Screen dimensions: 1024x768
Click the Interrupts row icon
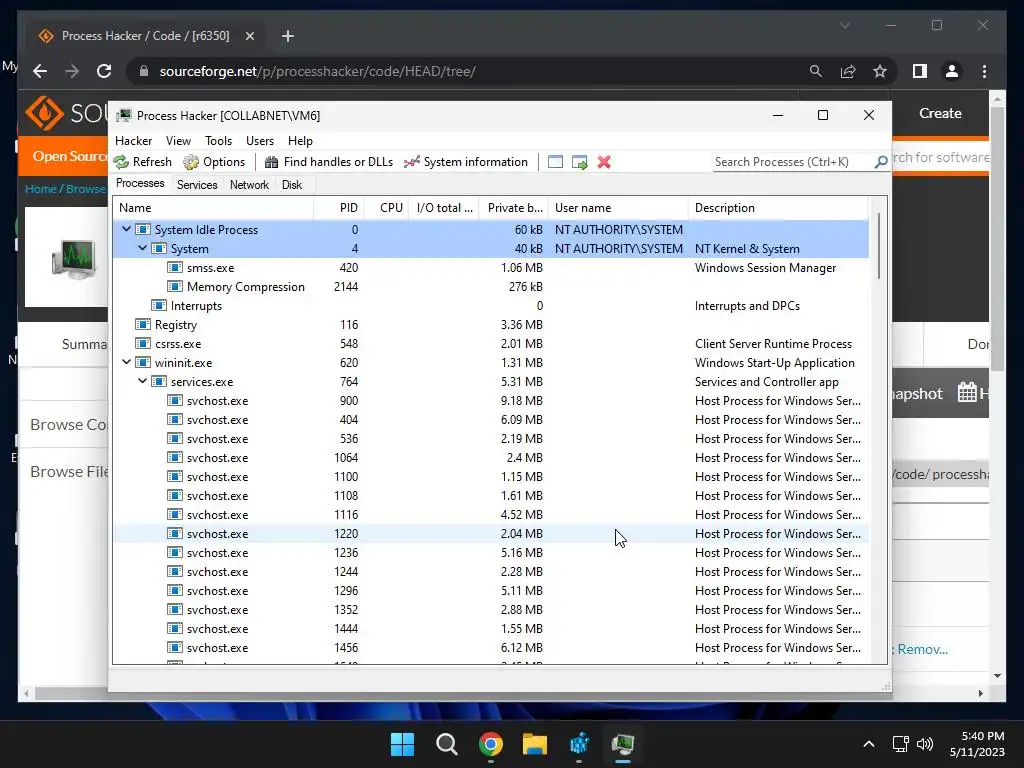click(x=159, y=306)
